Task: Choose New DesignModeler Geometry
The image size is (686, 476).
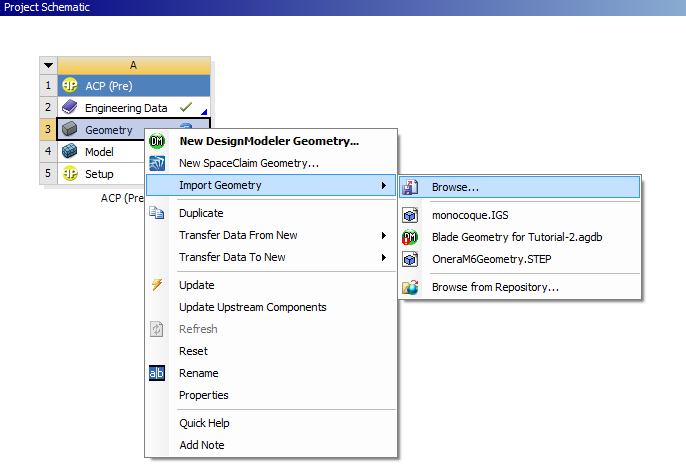Action: 269,141
